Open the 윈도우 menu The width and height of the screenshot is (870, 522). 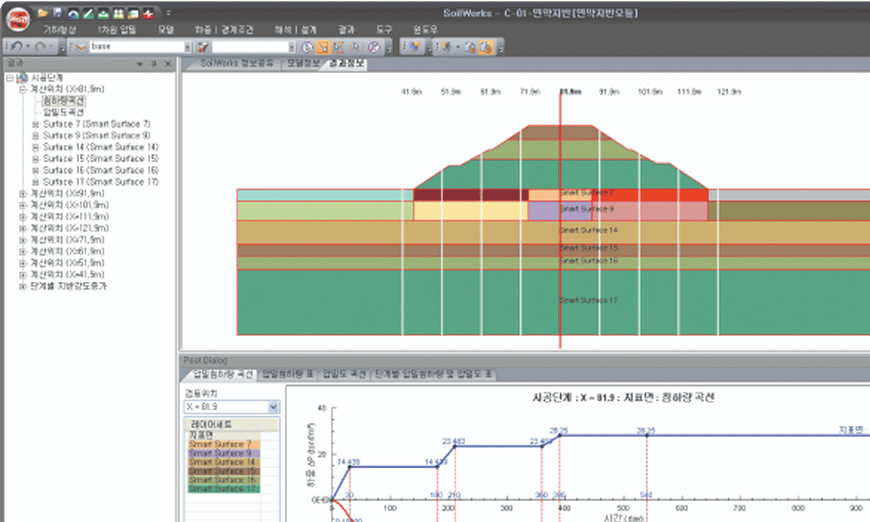point(425,30)
